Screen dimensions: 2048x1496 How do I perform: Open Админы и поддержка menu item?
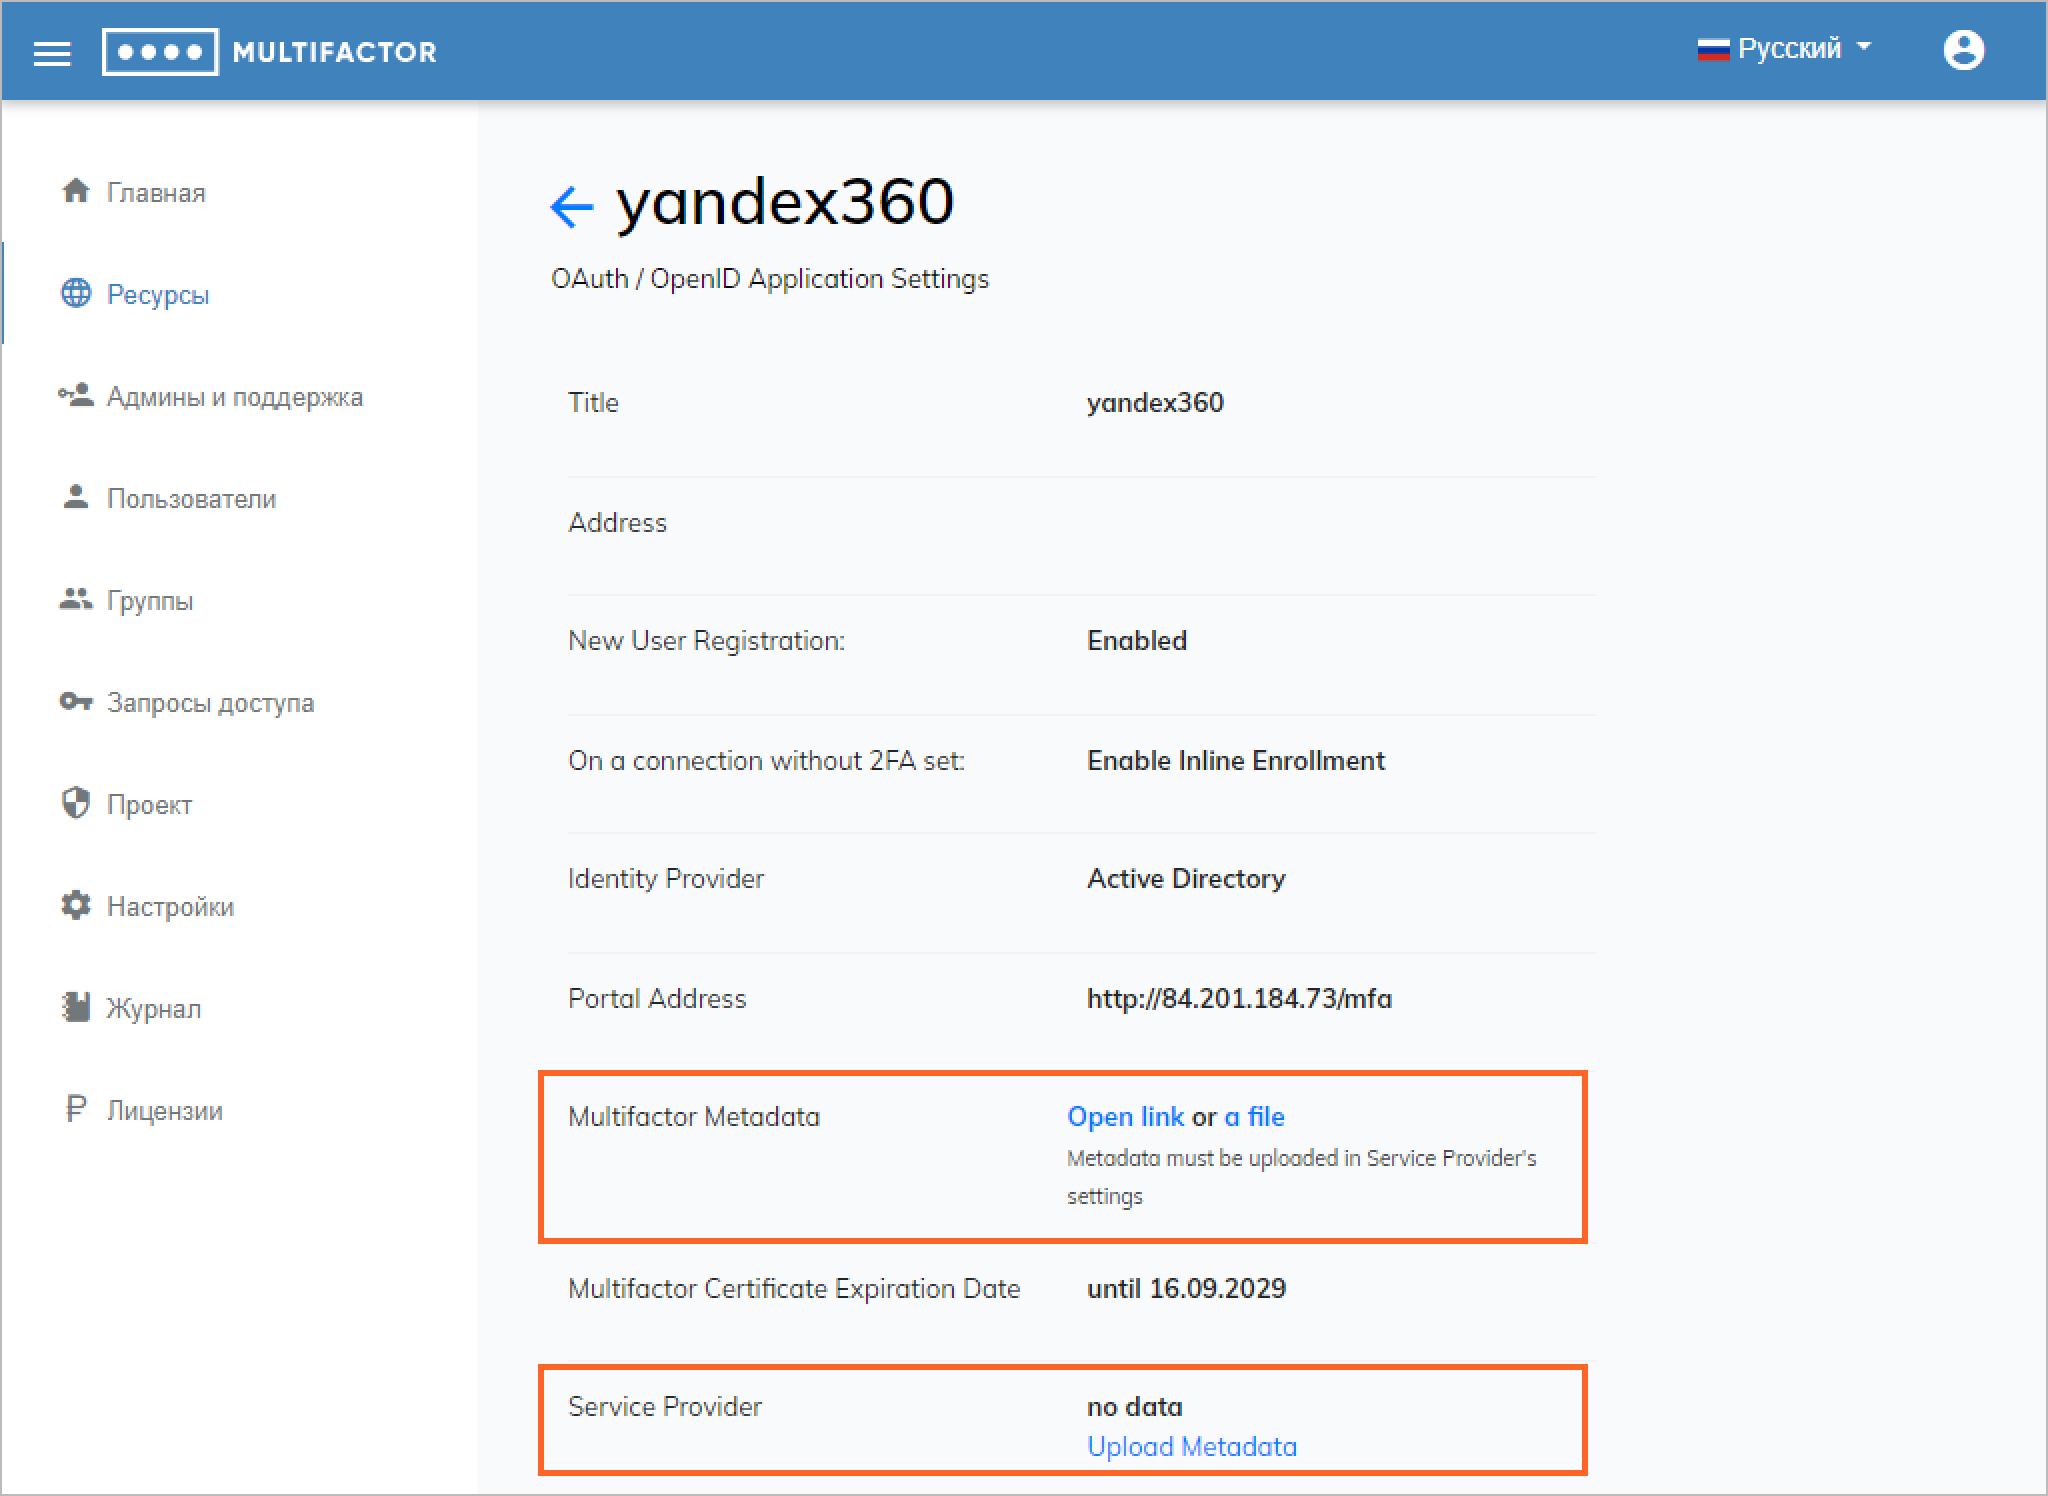(234, 397)
